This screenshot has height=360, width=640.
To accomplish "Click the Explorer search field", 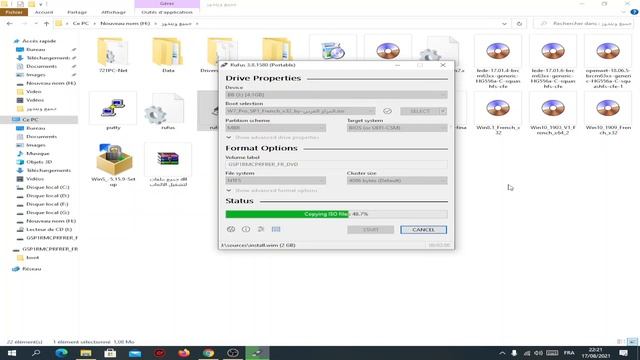I will 584,24.
